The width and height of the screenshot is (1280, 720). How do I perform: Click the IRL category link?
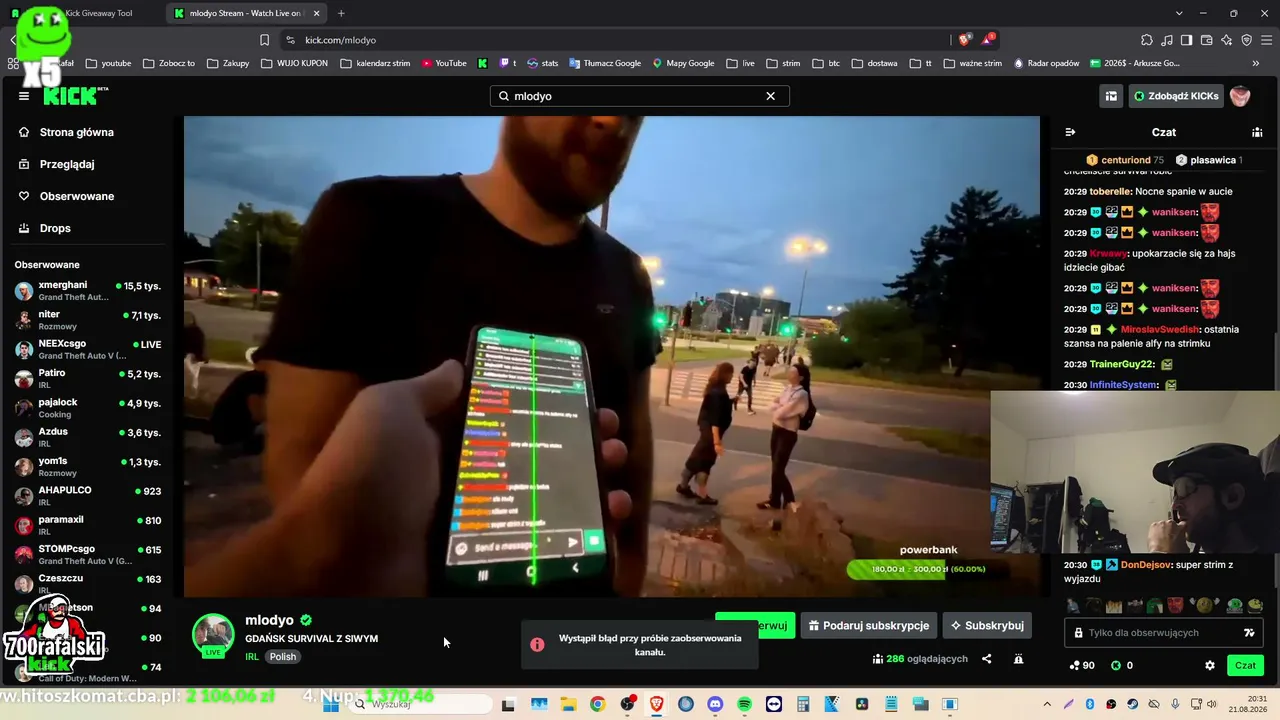point(252,657)
